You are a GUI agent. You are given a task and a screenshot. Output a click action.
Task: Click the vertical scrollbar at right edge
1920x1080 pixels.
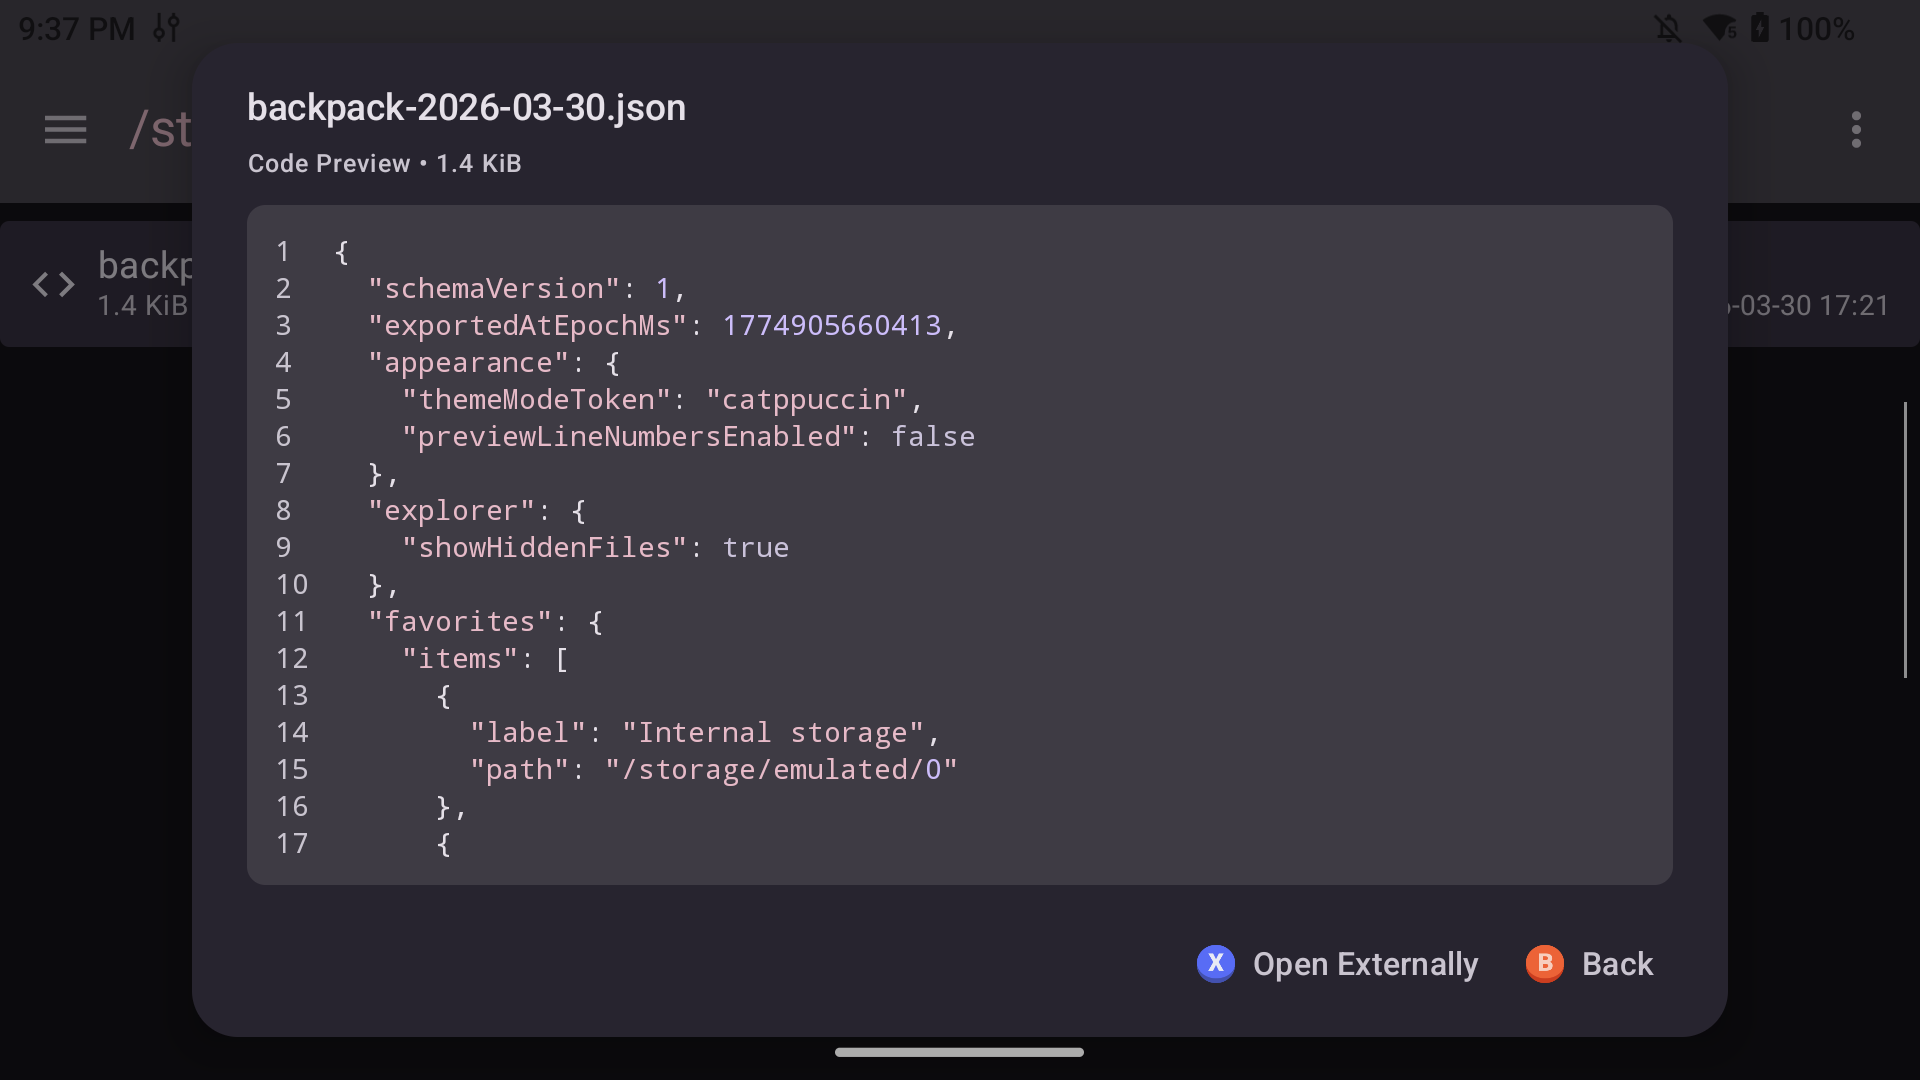point(1905,540)
